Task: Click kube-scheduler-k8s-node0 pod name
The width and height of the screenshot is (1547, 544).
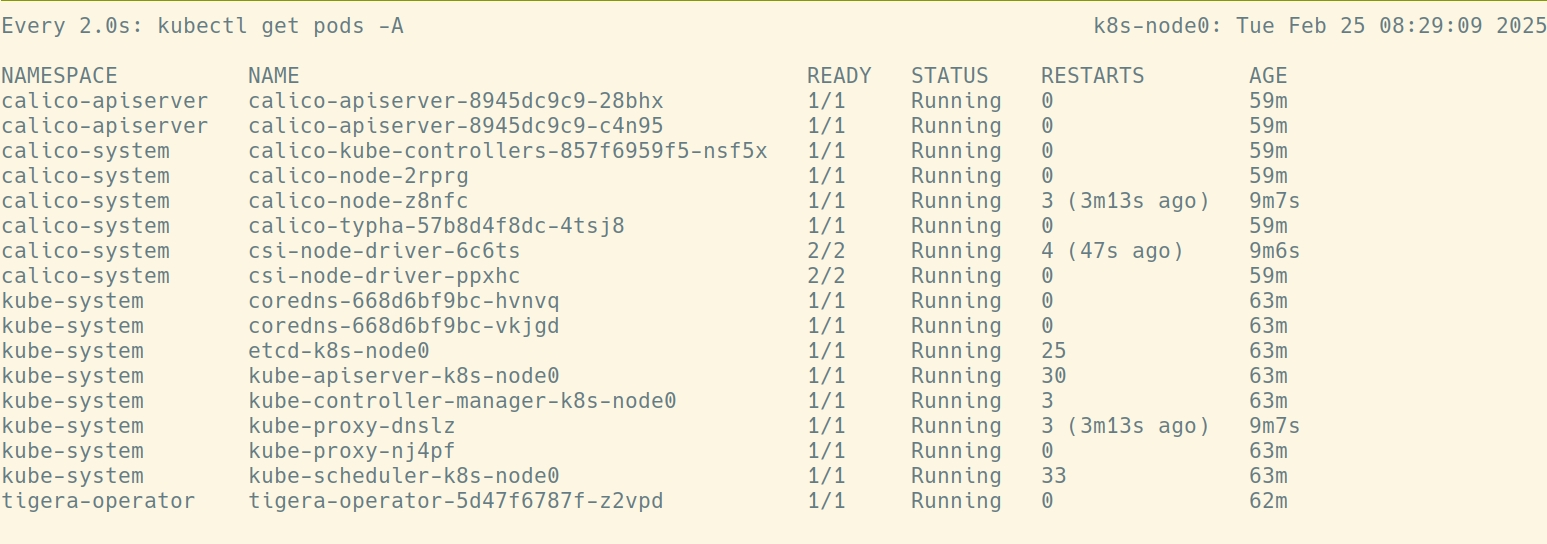Action: tap(404, 476)
